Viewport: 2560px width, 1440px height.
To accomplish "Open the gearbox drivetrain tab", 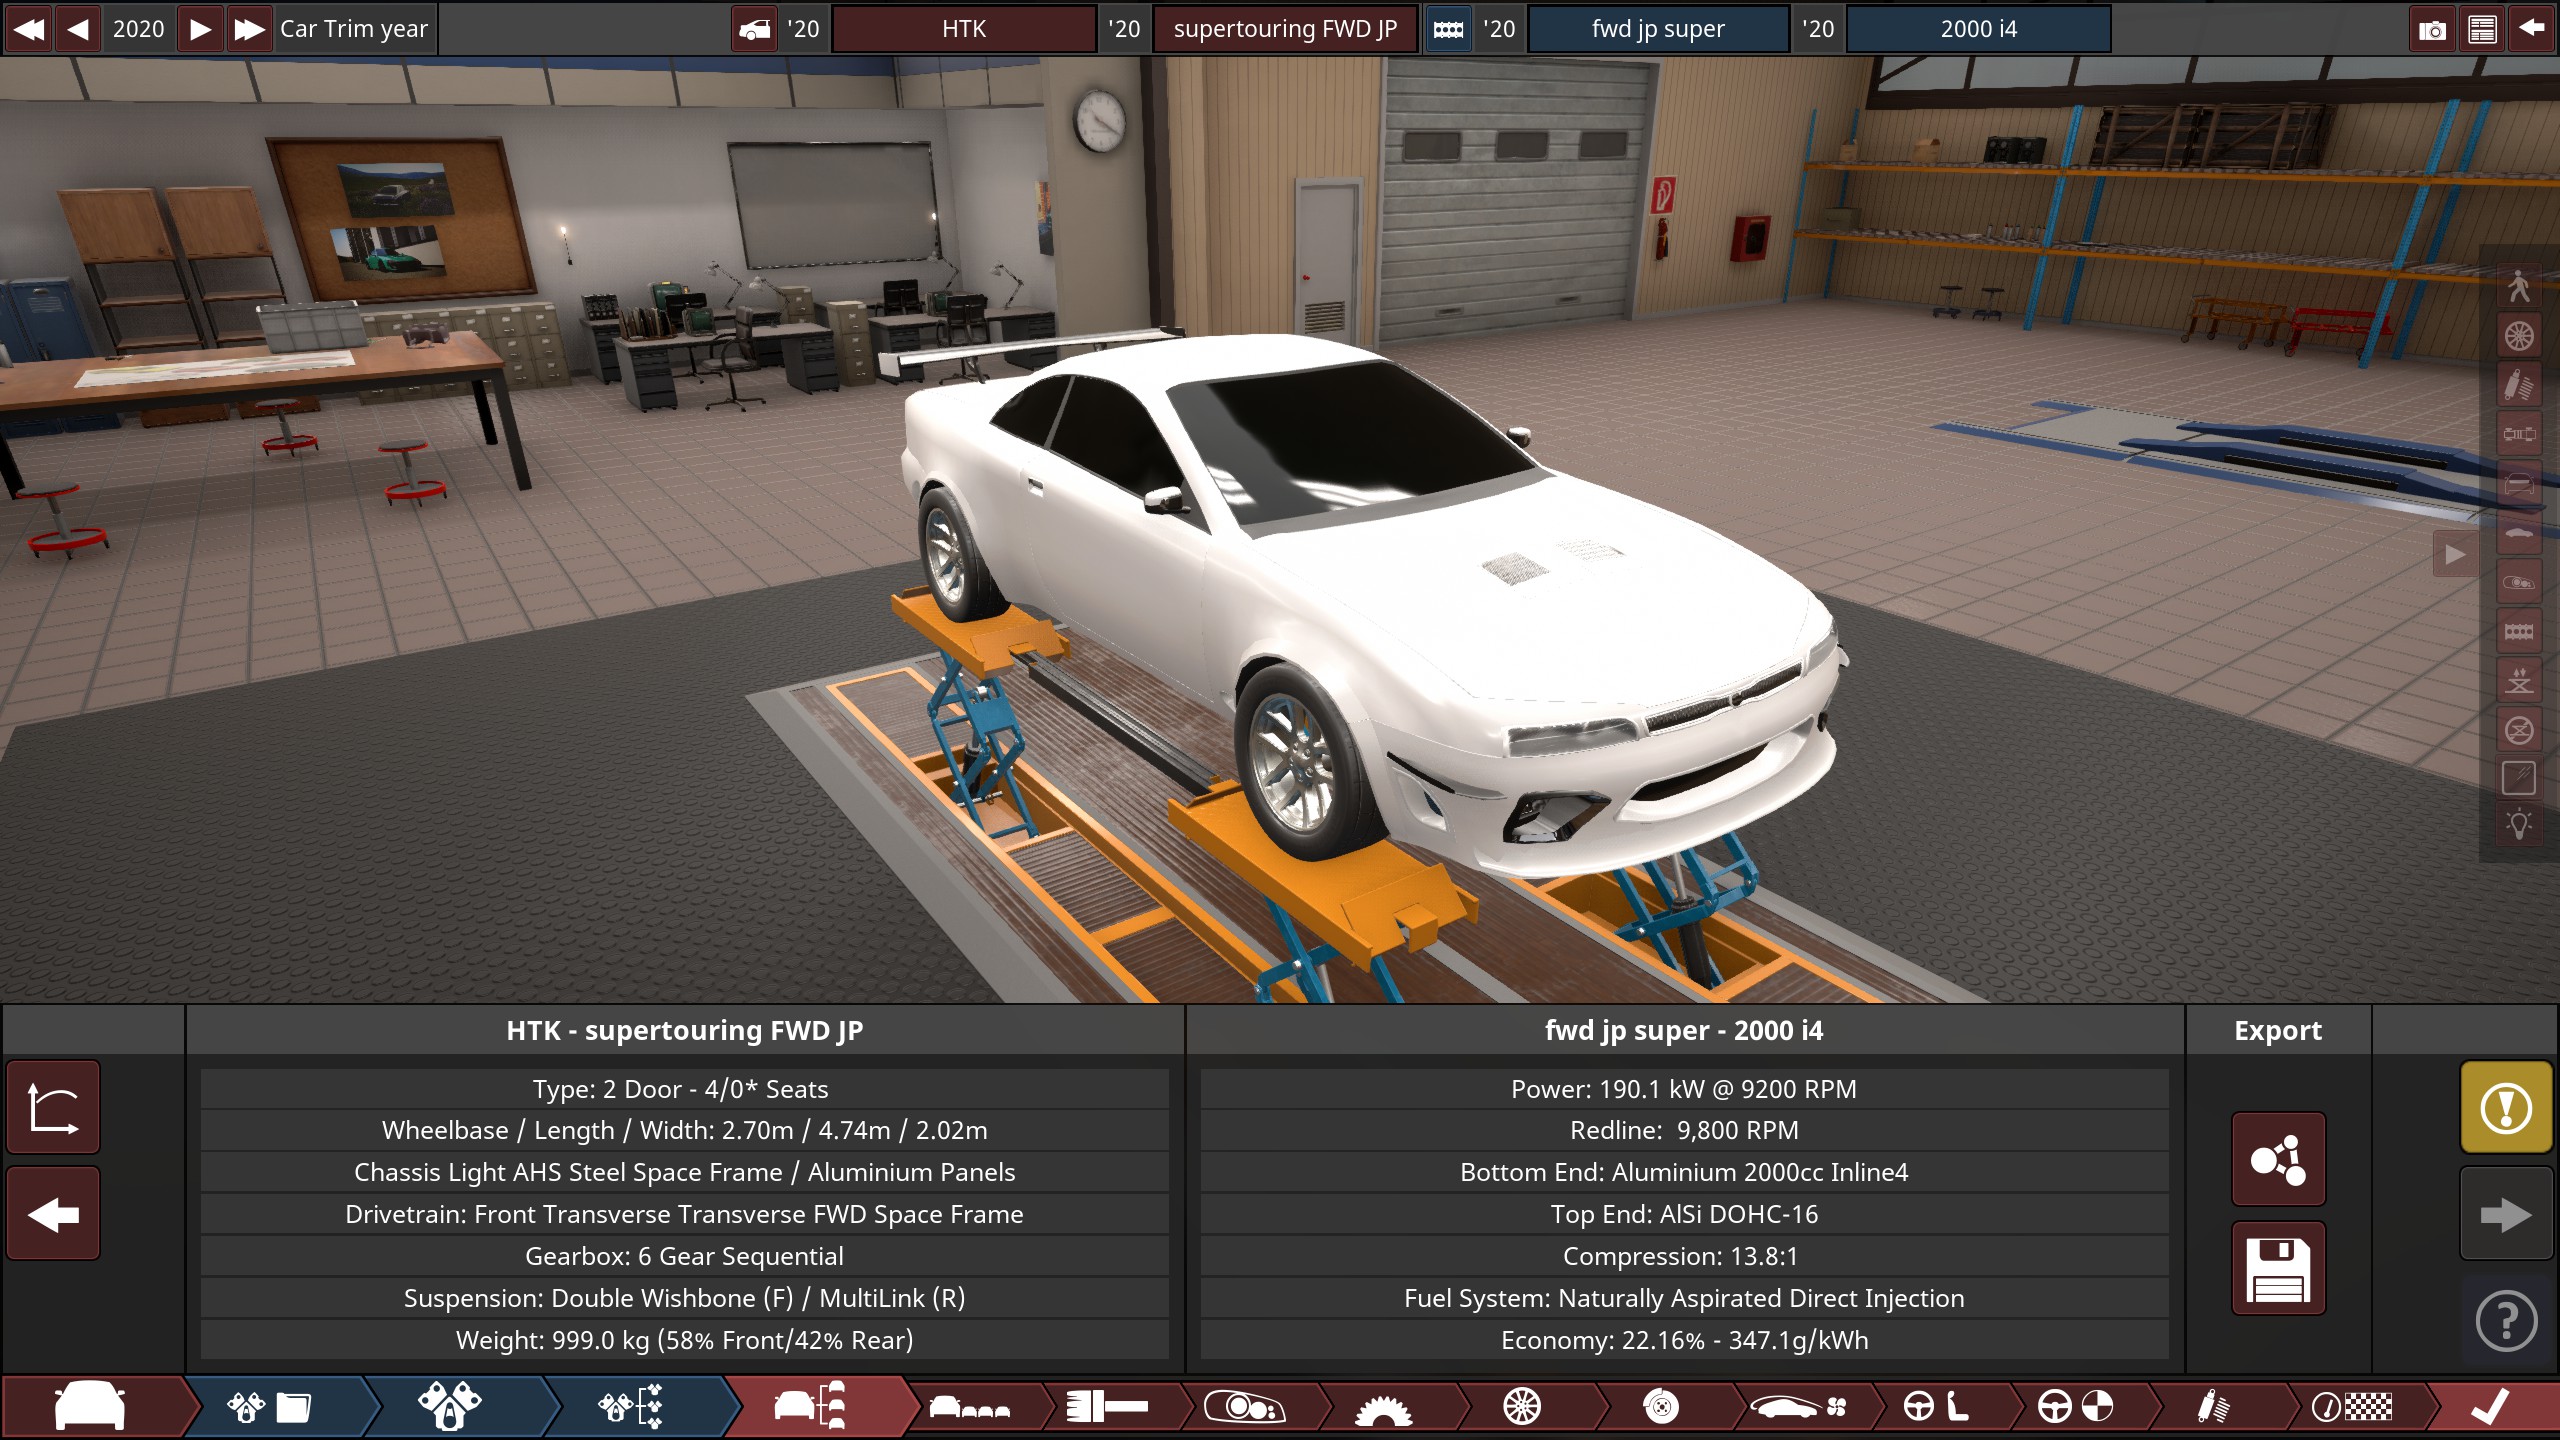I will point(1383,1407).
